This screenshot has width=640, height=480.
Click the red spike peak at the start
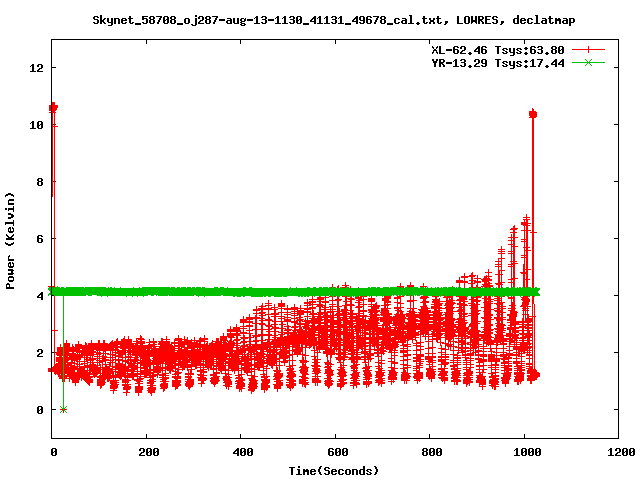[x=53, y=108]
